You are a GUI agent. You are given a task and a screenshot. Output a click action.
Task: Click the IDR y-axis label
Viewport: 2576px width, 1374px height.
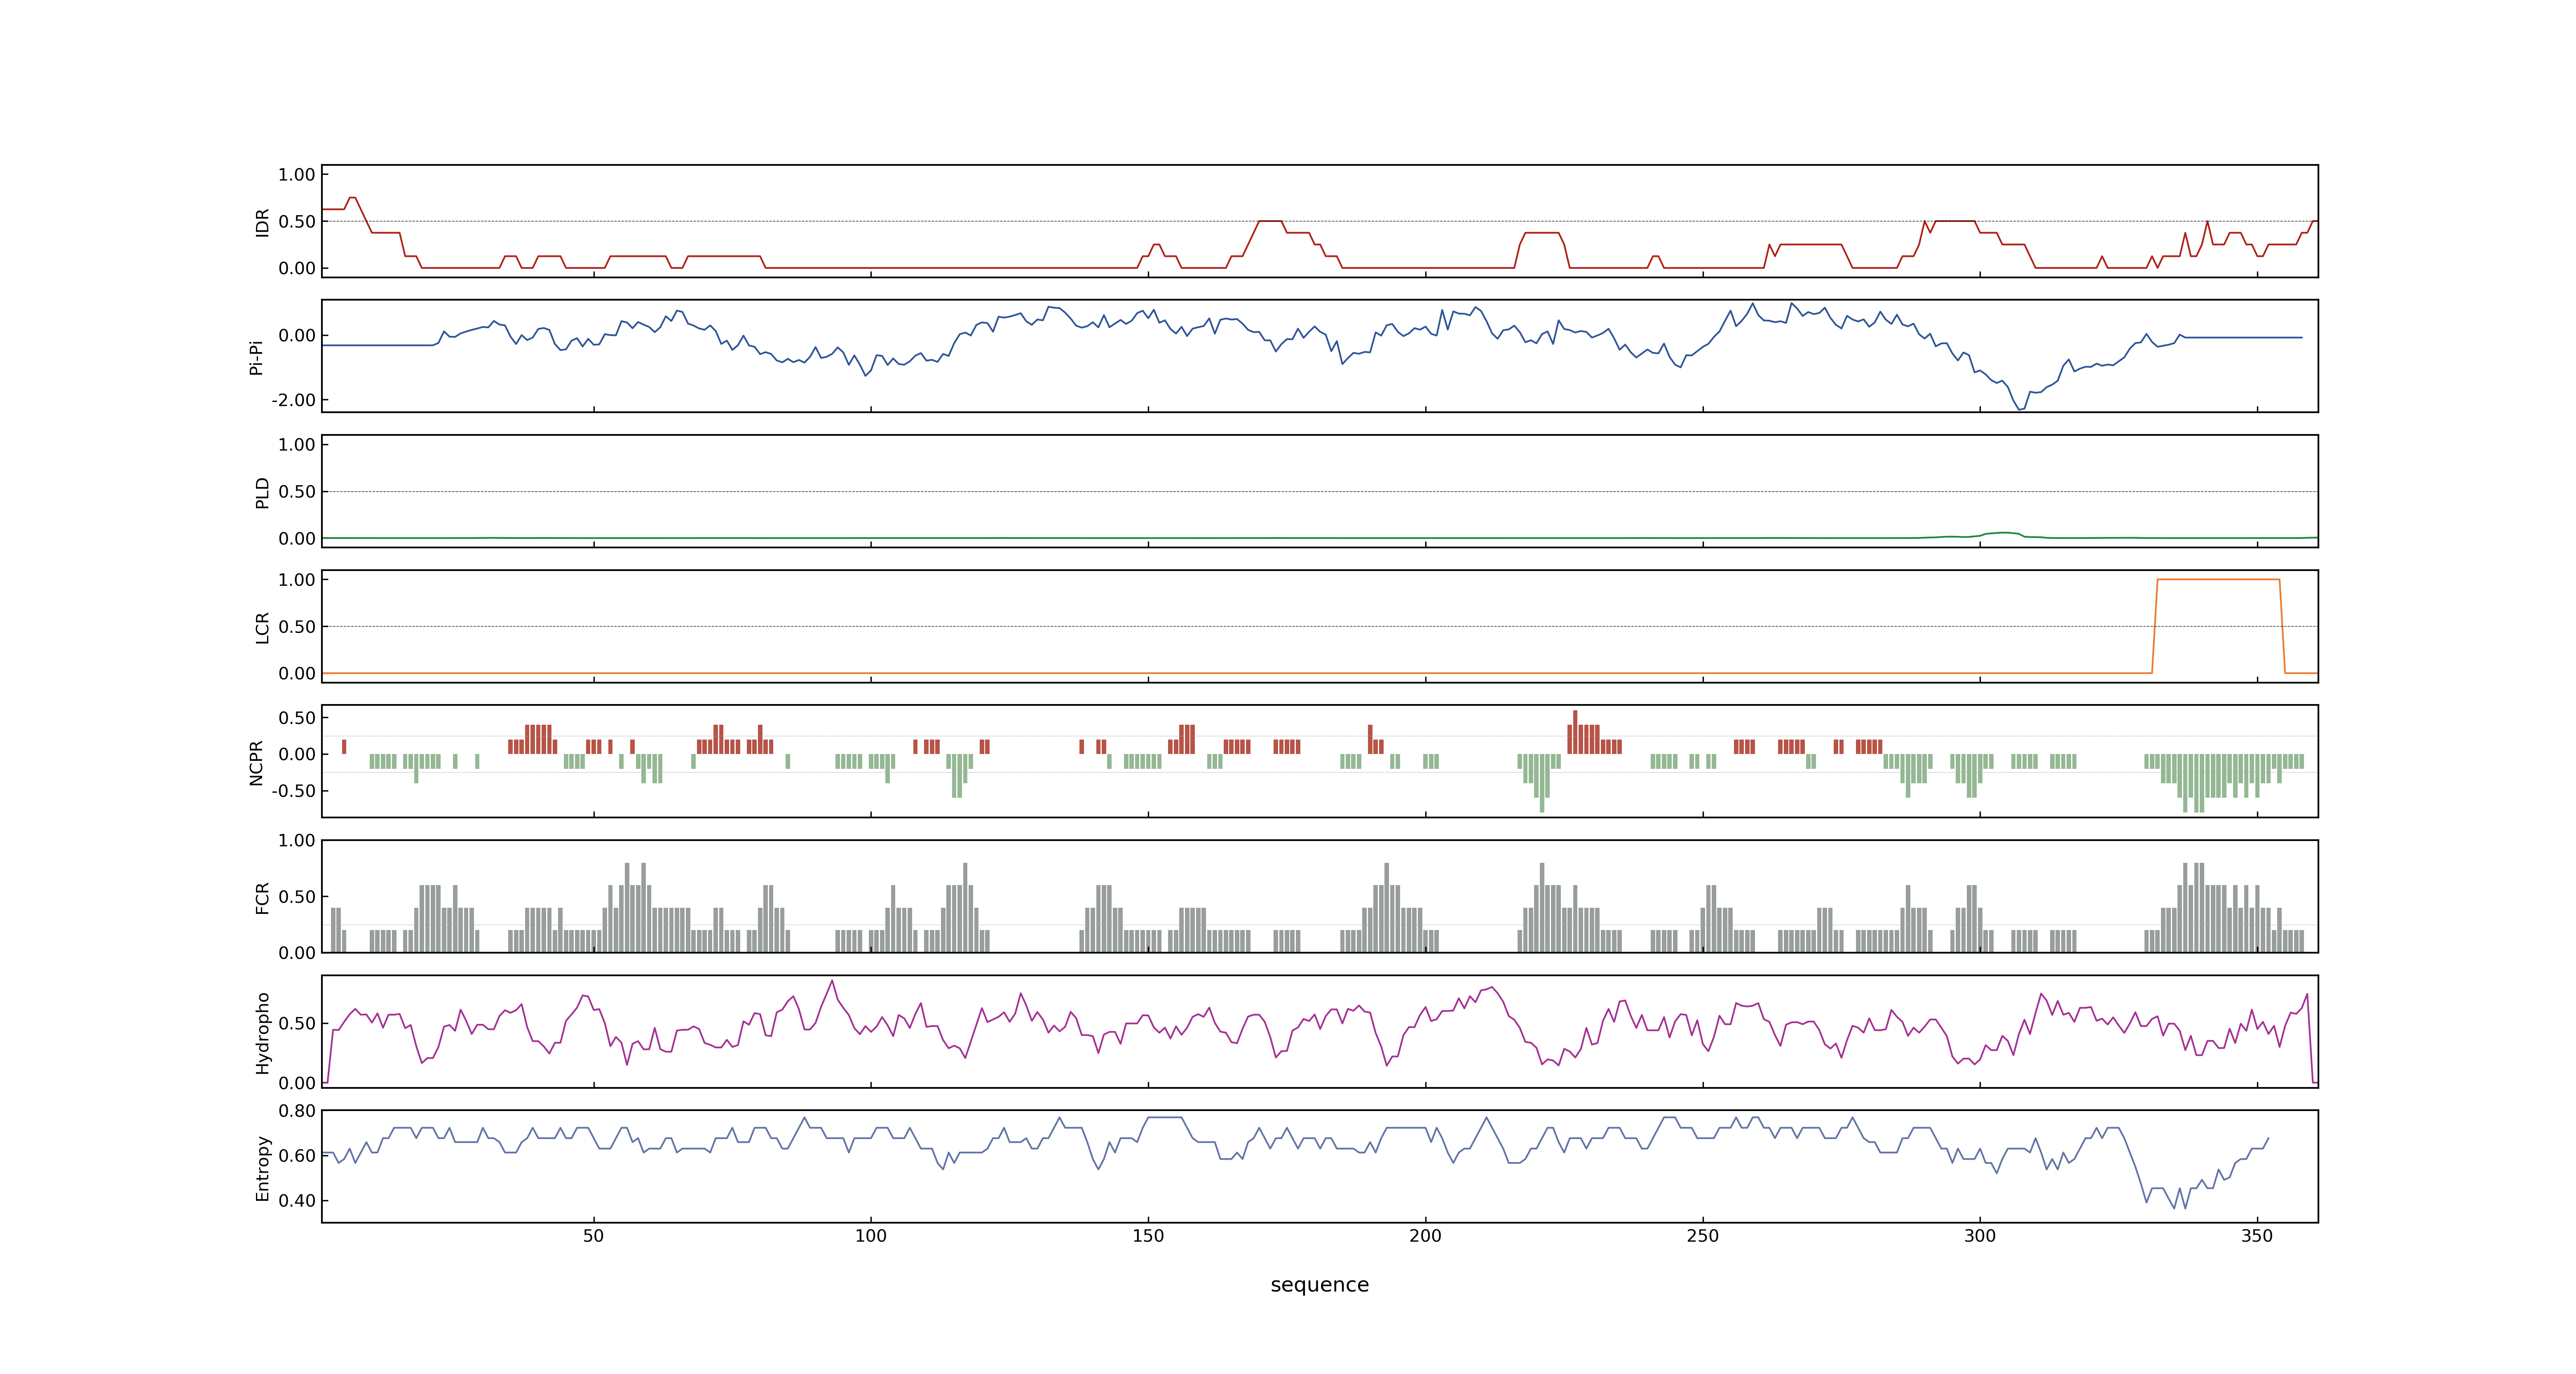click(262, 222)
